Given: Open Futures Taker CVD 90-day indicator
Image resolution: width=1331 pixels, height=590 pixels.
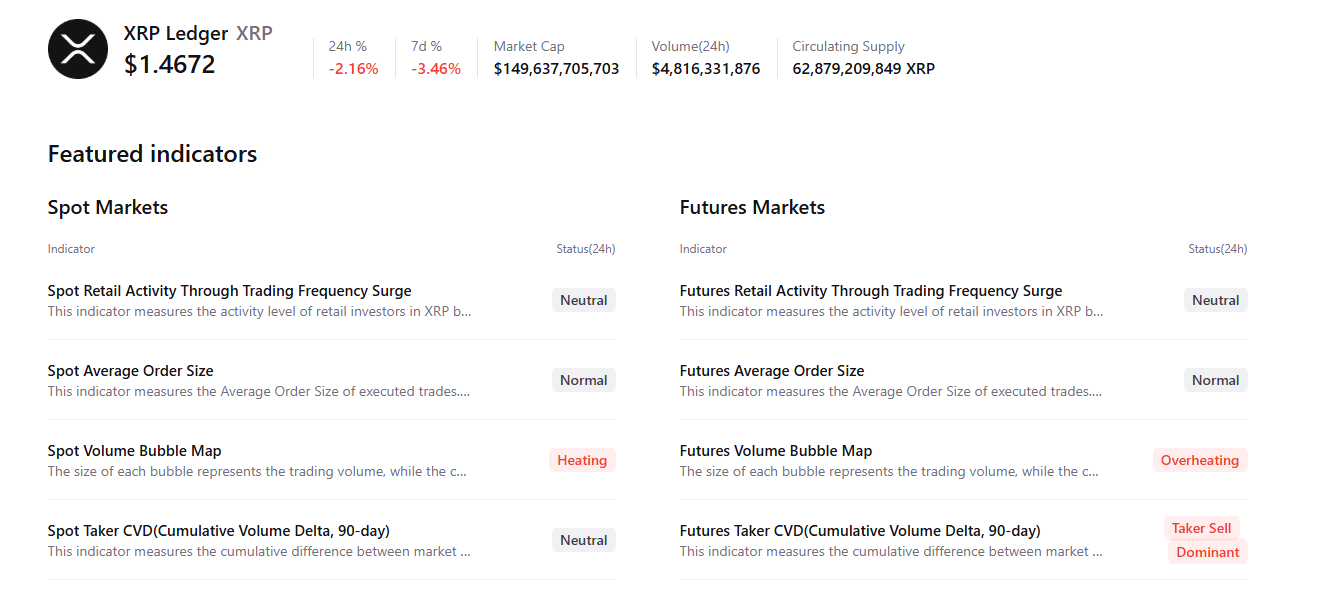Looking at the screenshot, I should tap(860, 531).
